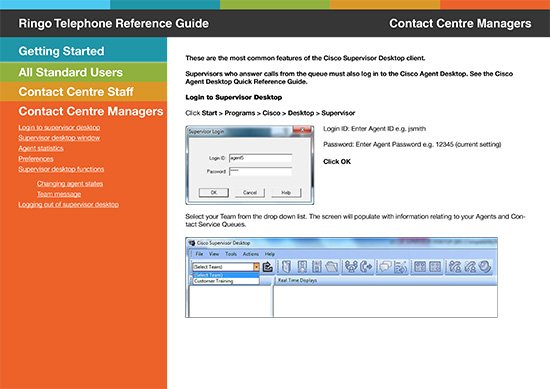Viewport: 550px width, 389px height.
Task: Click the Refresh icon beside team dropdown
Action: pyautogui.click(x=268, y=267)
